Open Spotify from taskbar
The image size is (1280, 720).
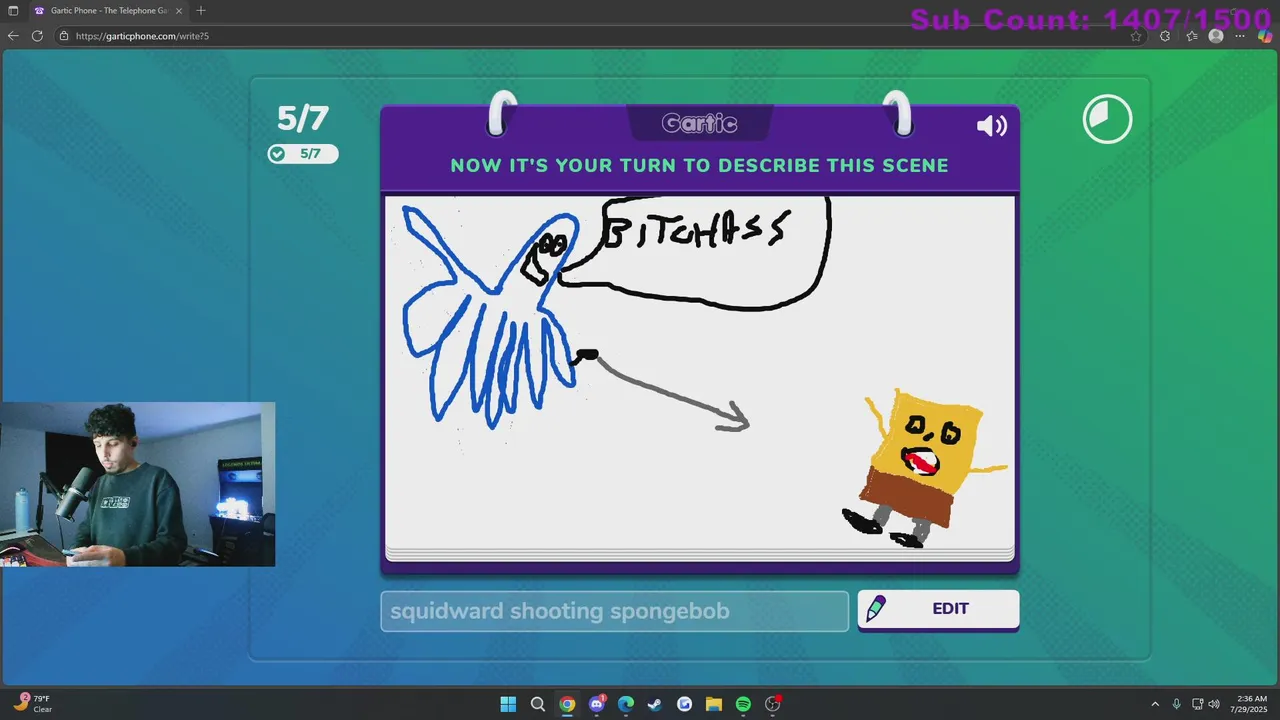point(743,704)
